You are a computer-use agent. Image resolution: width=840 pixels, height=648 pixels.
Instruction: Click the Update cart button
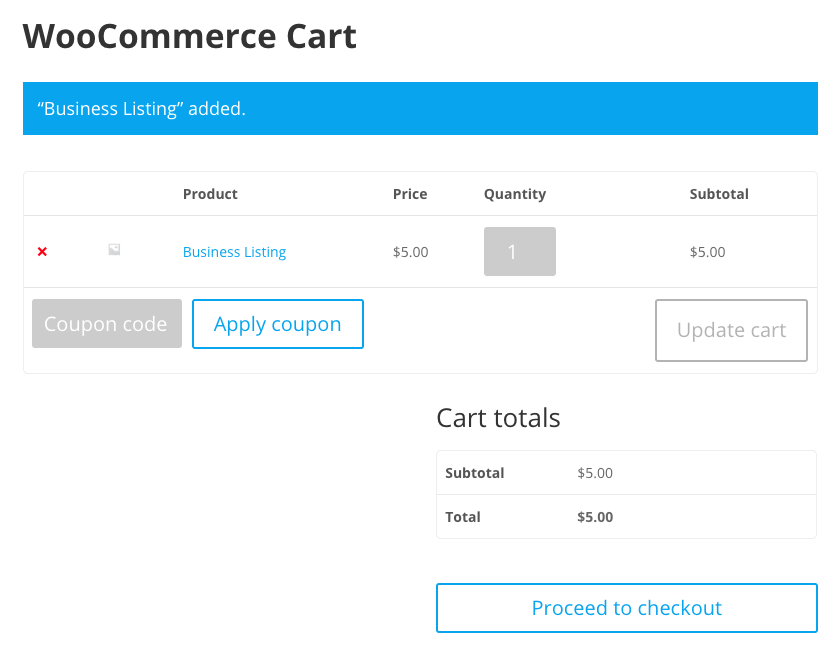tap(731, 330)
